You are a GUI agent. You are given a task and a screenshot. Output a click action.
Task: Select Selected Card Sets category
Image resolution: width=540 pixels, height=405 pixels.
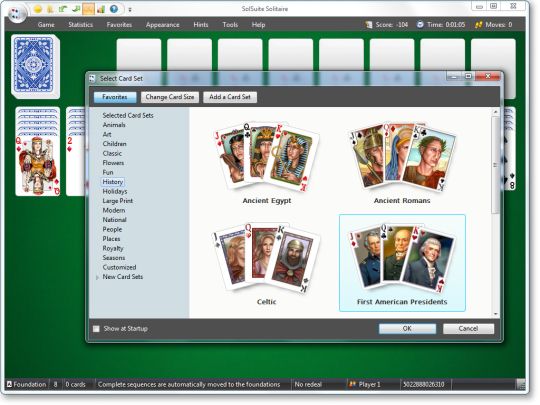[x=128, y=115]
